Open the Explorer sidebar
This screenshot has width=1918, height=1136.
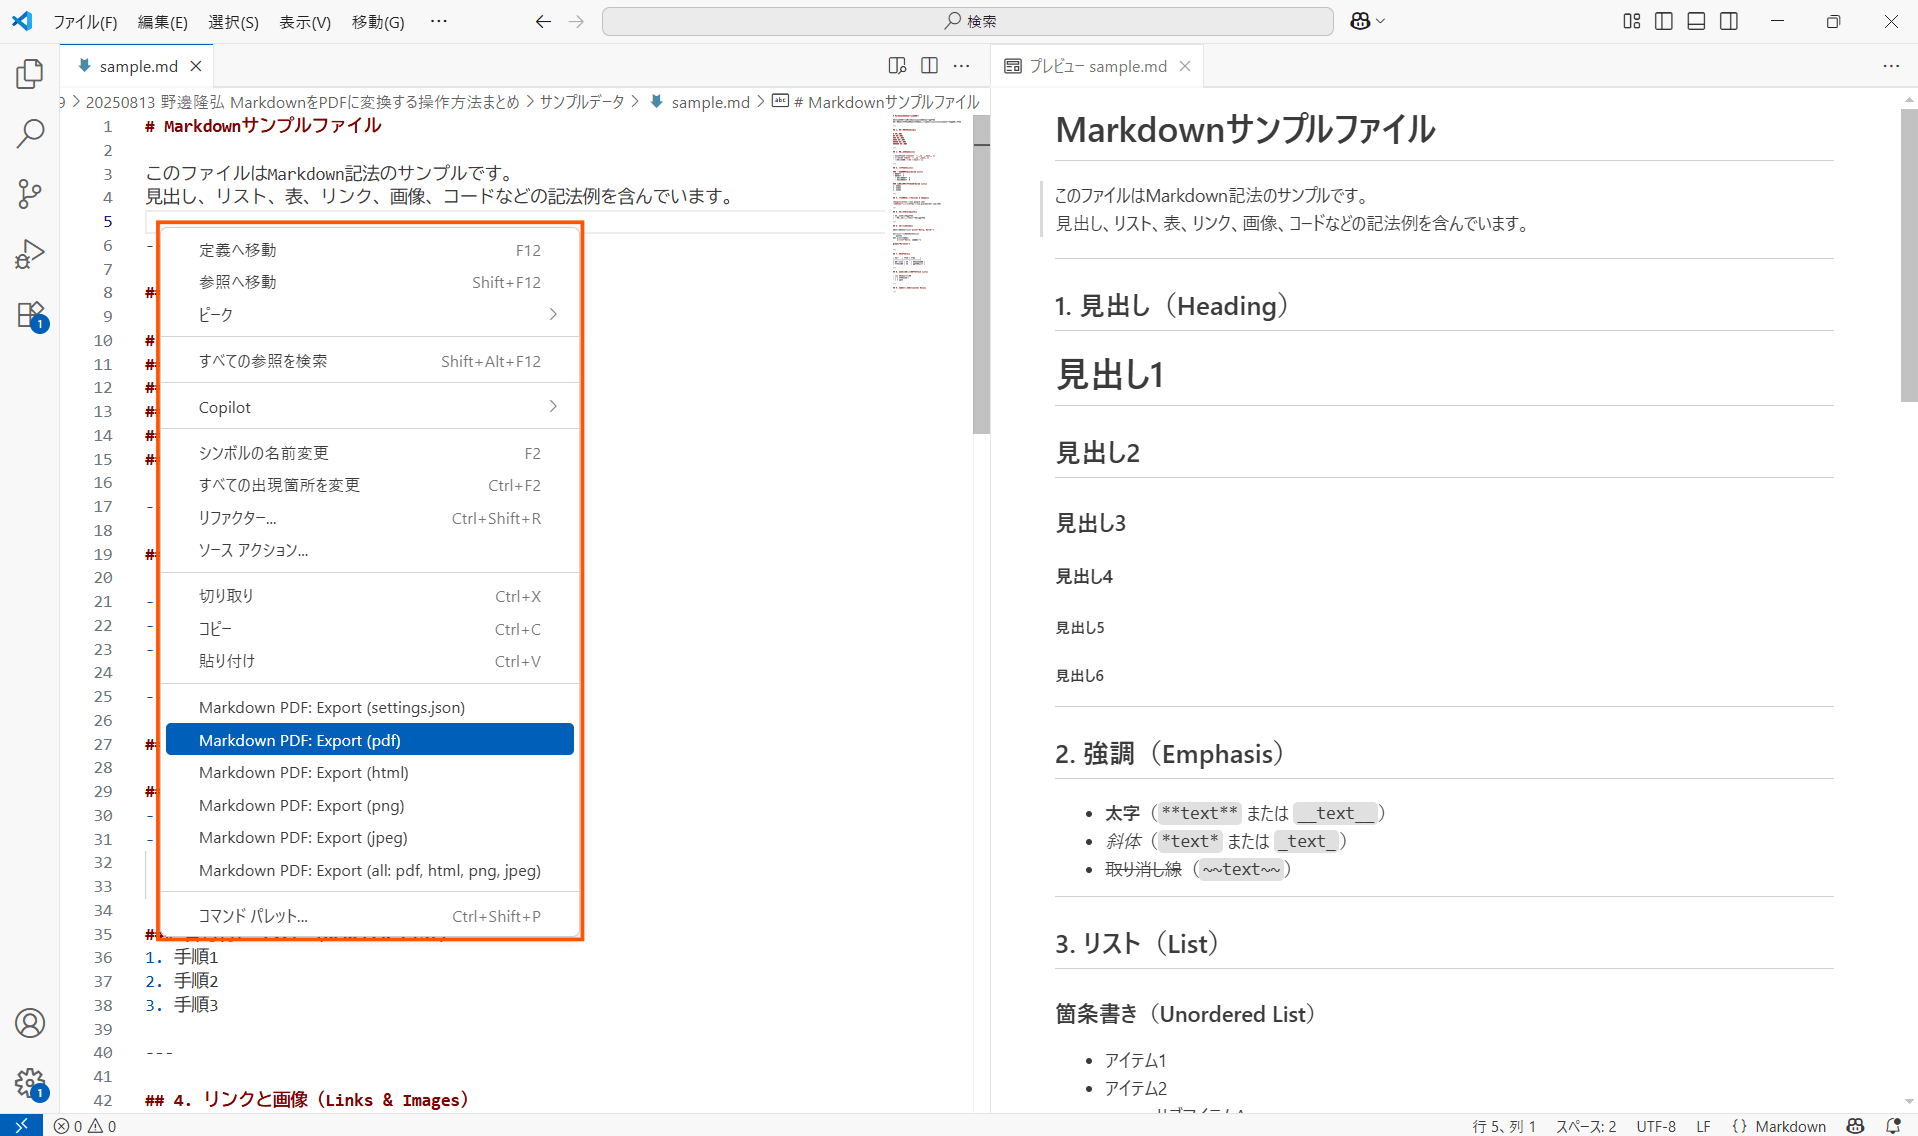pos(30,73)
